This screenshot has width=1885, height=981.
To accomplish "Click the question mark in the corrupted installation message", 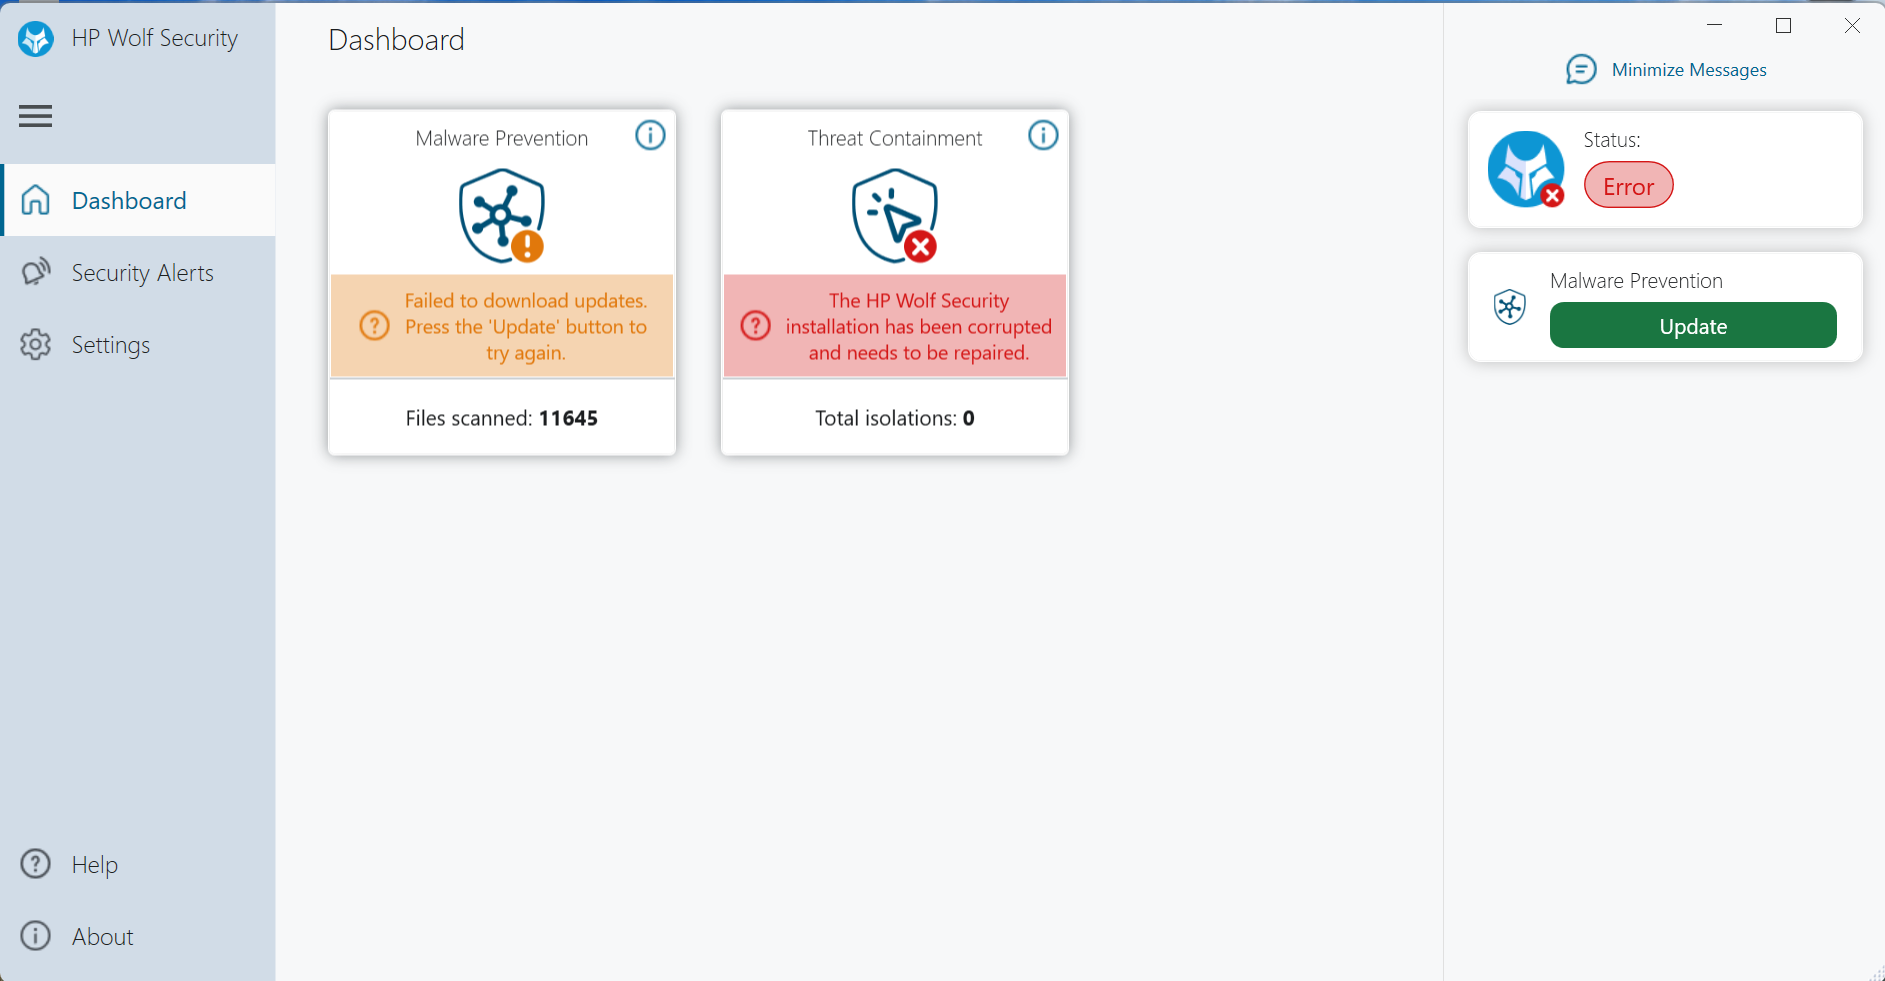I will pyautogui.click(x=755, y=326).
